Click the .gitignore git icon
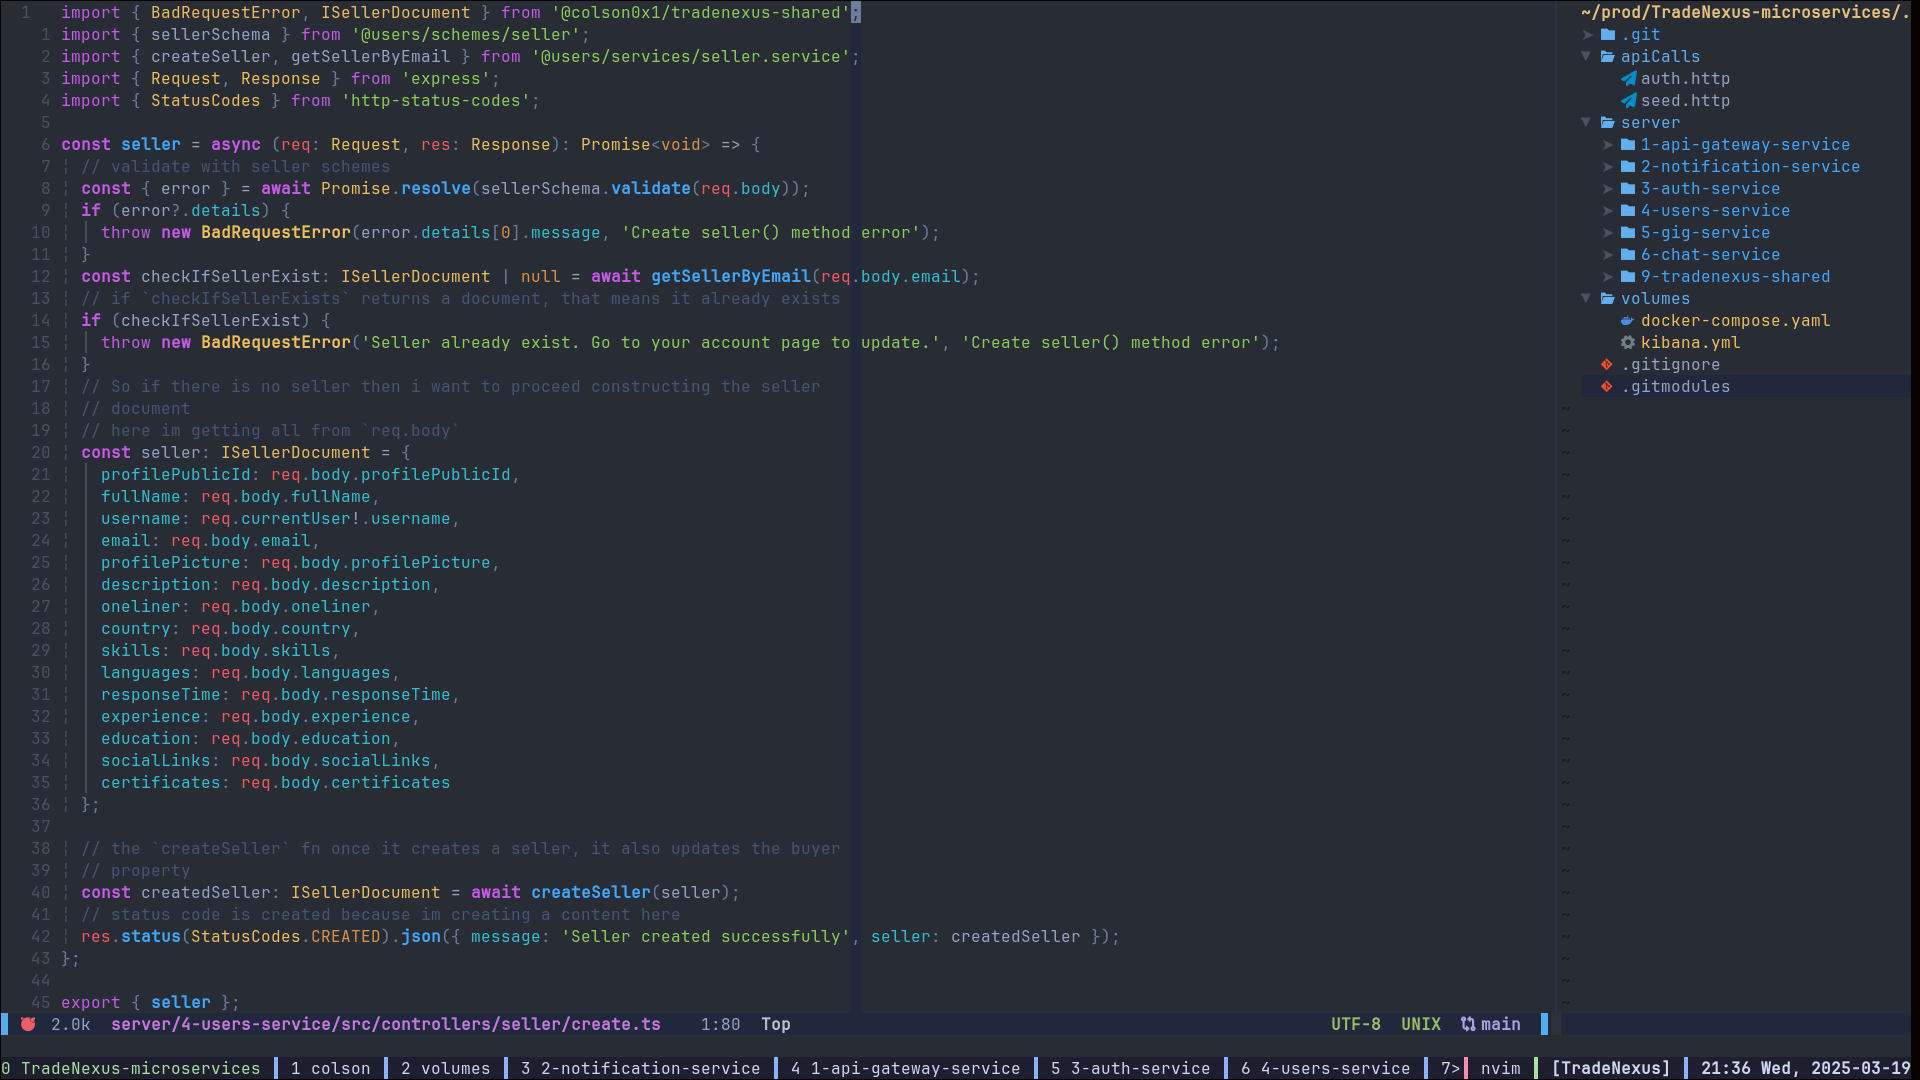The height and width of the screenshot is (1080, 1920). (x=1607, y=365)
